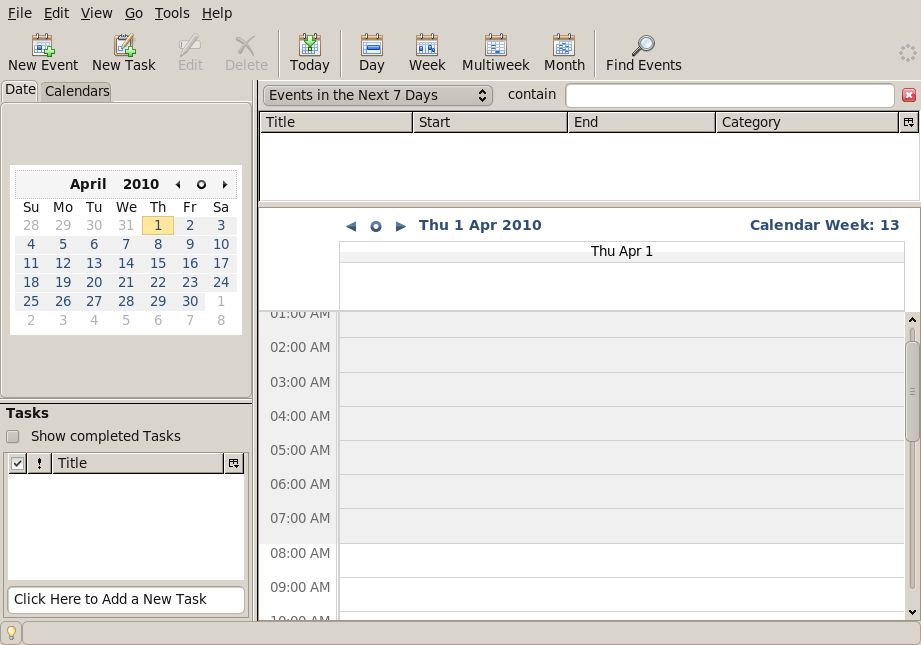
Task: Create a New Task from the toolbar
Action: tap(124, 50)
